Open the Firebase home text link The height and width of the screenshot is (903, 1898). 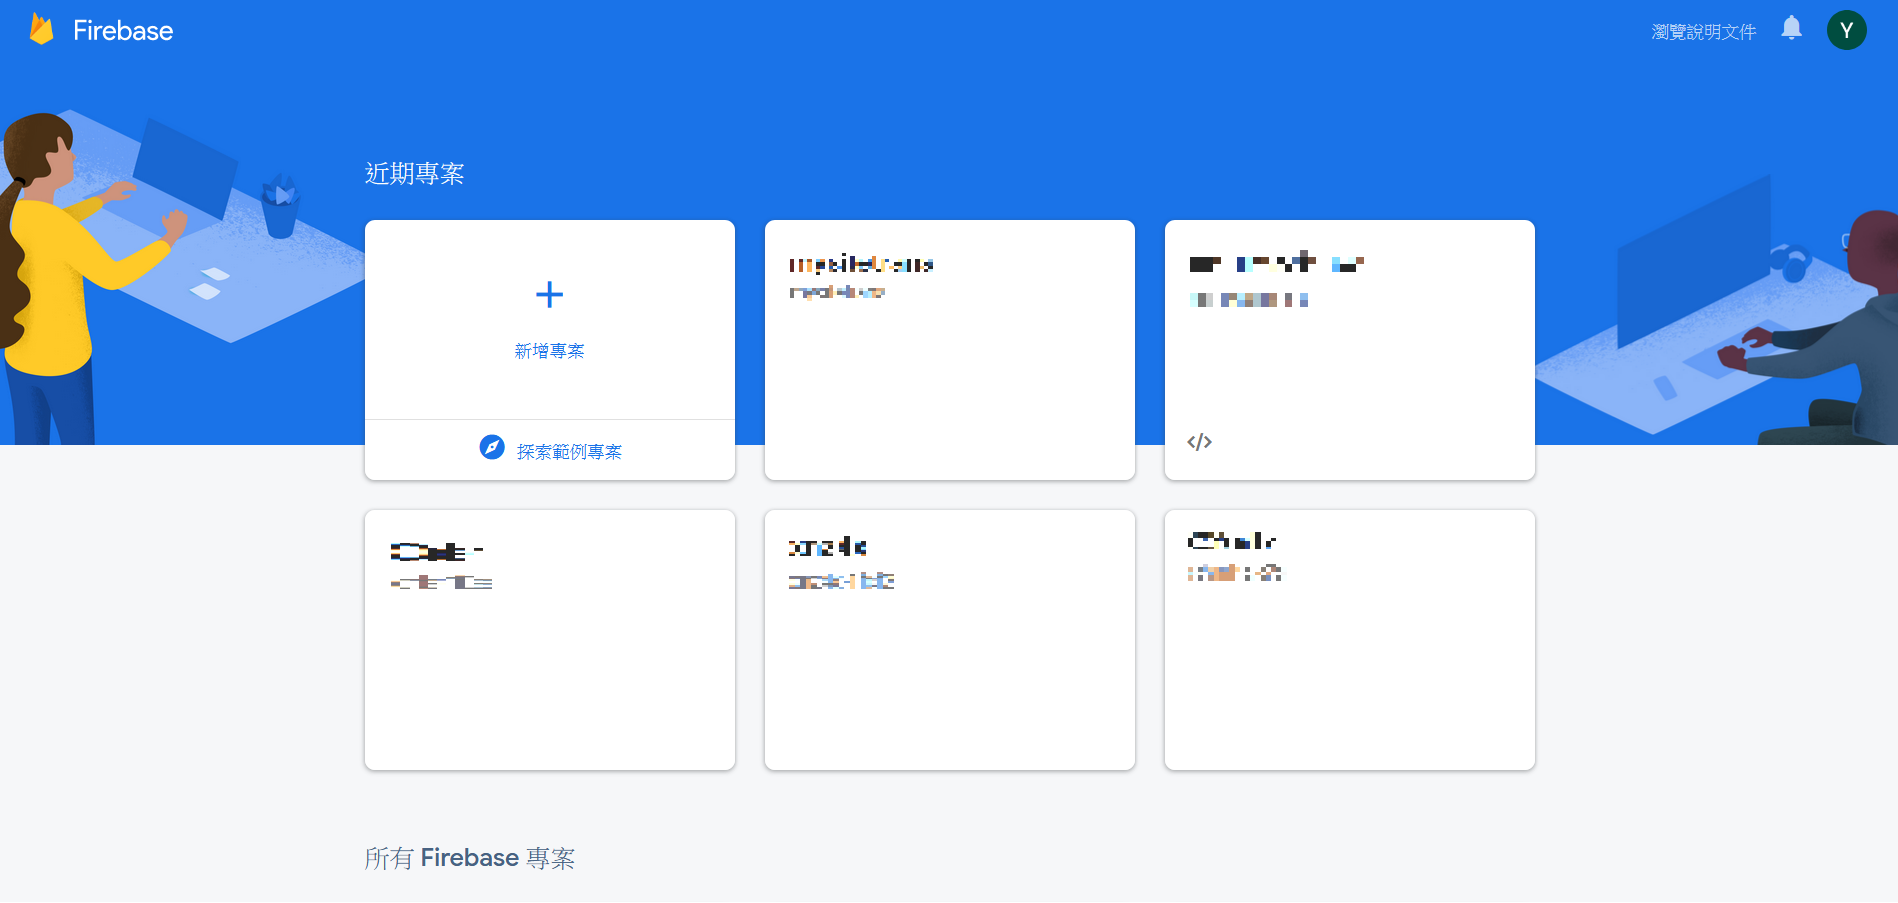[123, 31]
